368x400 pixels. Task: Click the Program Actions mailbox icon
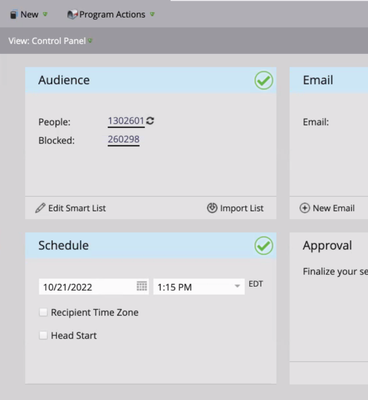click(72, 15)
